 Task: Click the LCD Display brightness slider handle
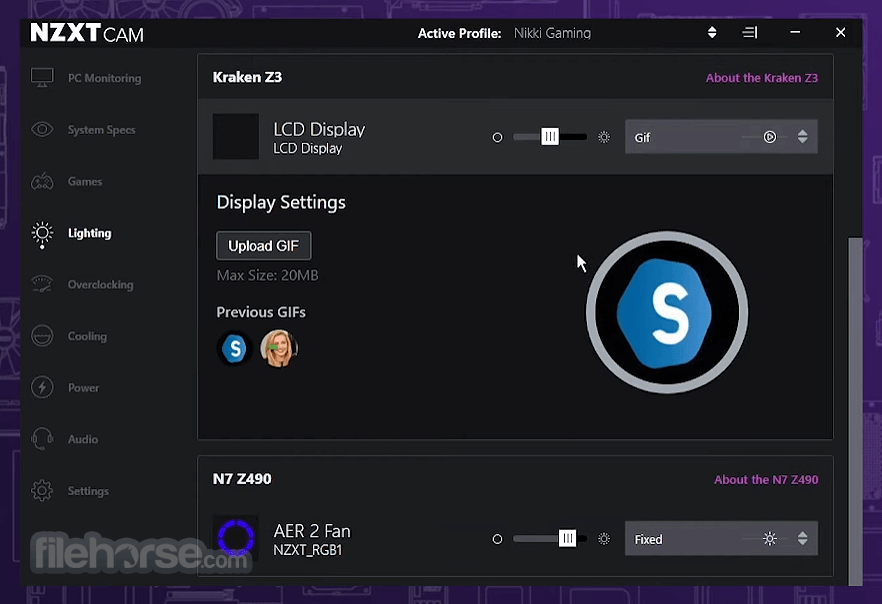[550, 137]
